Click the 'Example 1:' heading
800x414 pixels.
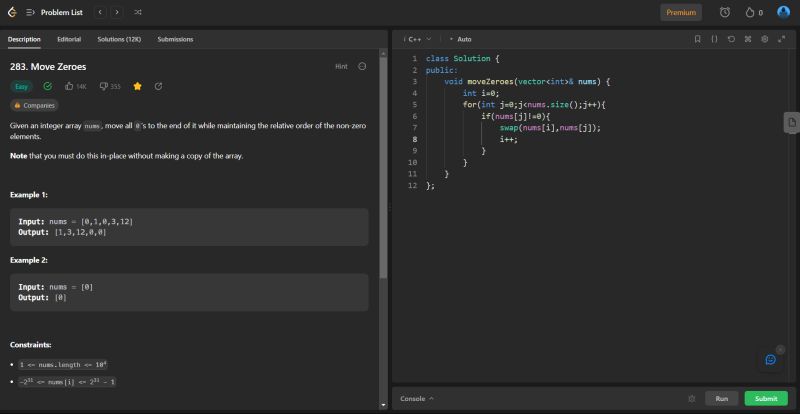29,195
